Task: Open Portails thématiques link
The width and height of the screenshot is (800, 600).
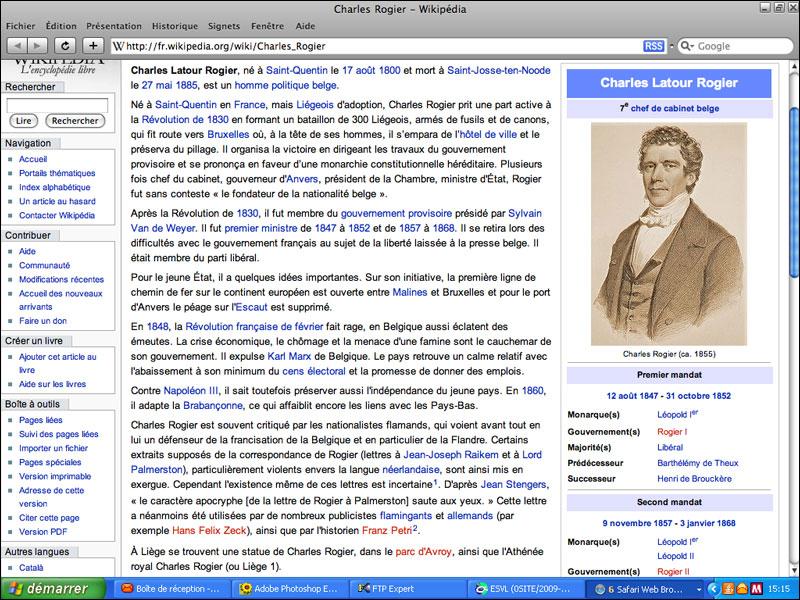Action: (57, 173)
